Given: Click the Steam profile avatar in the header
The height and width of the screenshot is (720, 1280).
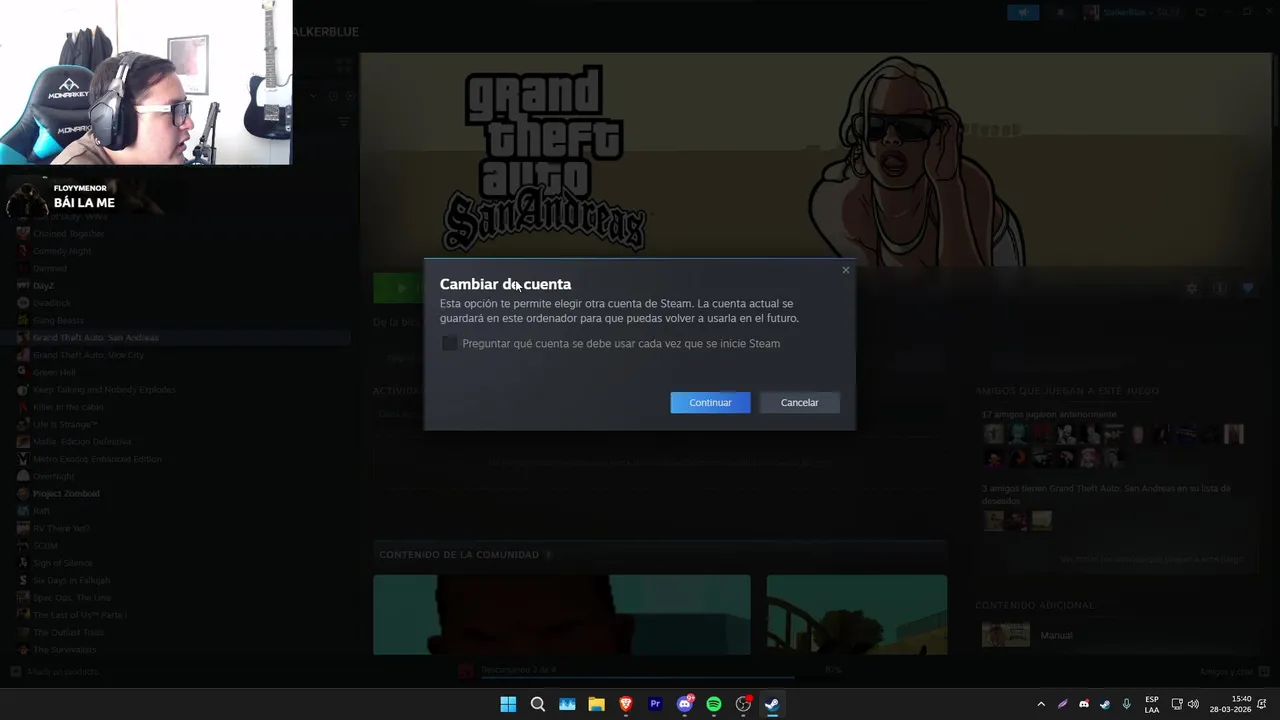Looking at the screenshot, I should click(1091, 12).
